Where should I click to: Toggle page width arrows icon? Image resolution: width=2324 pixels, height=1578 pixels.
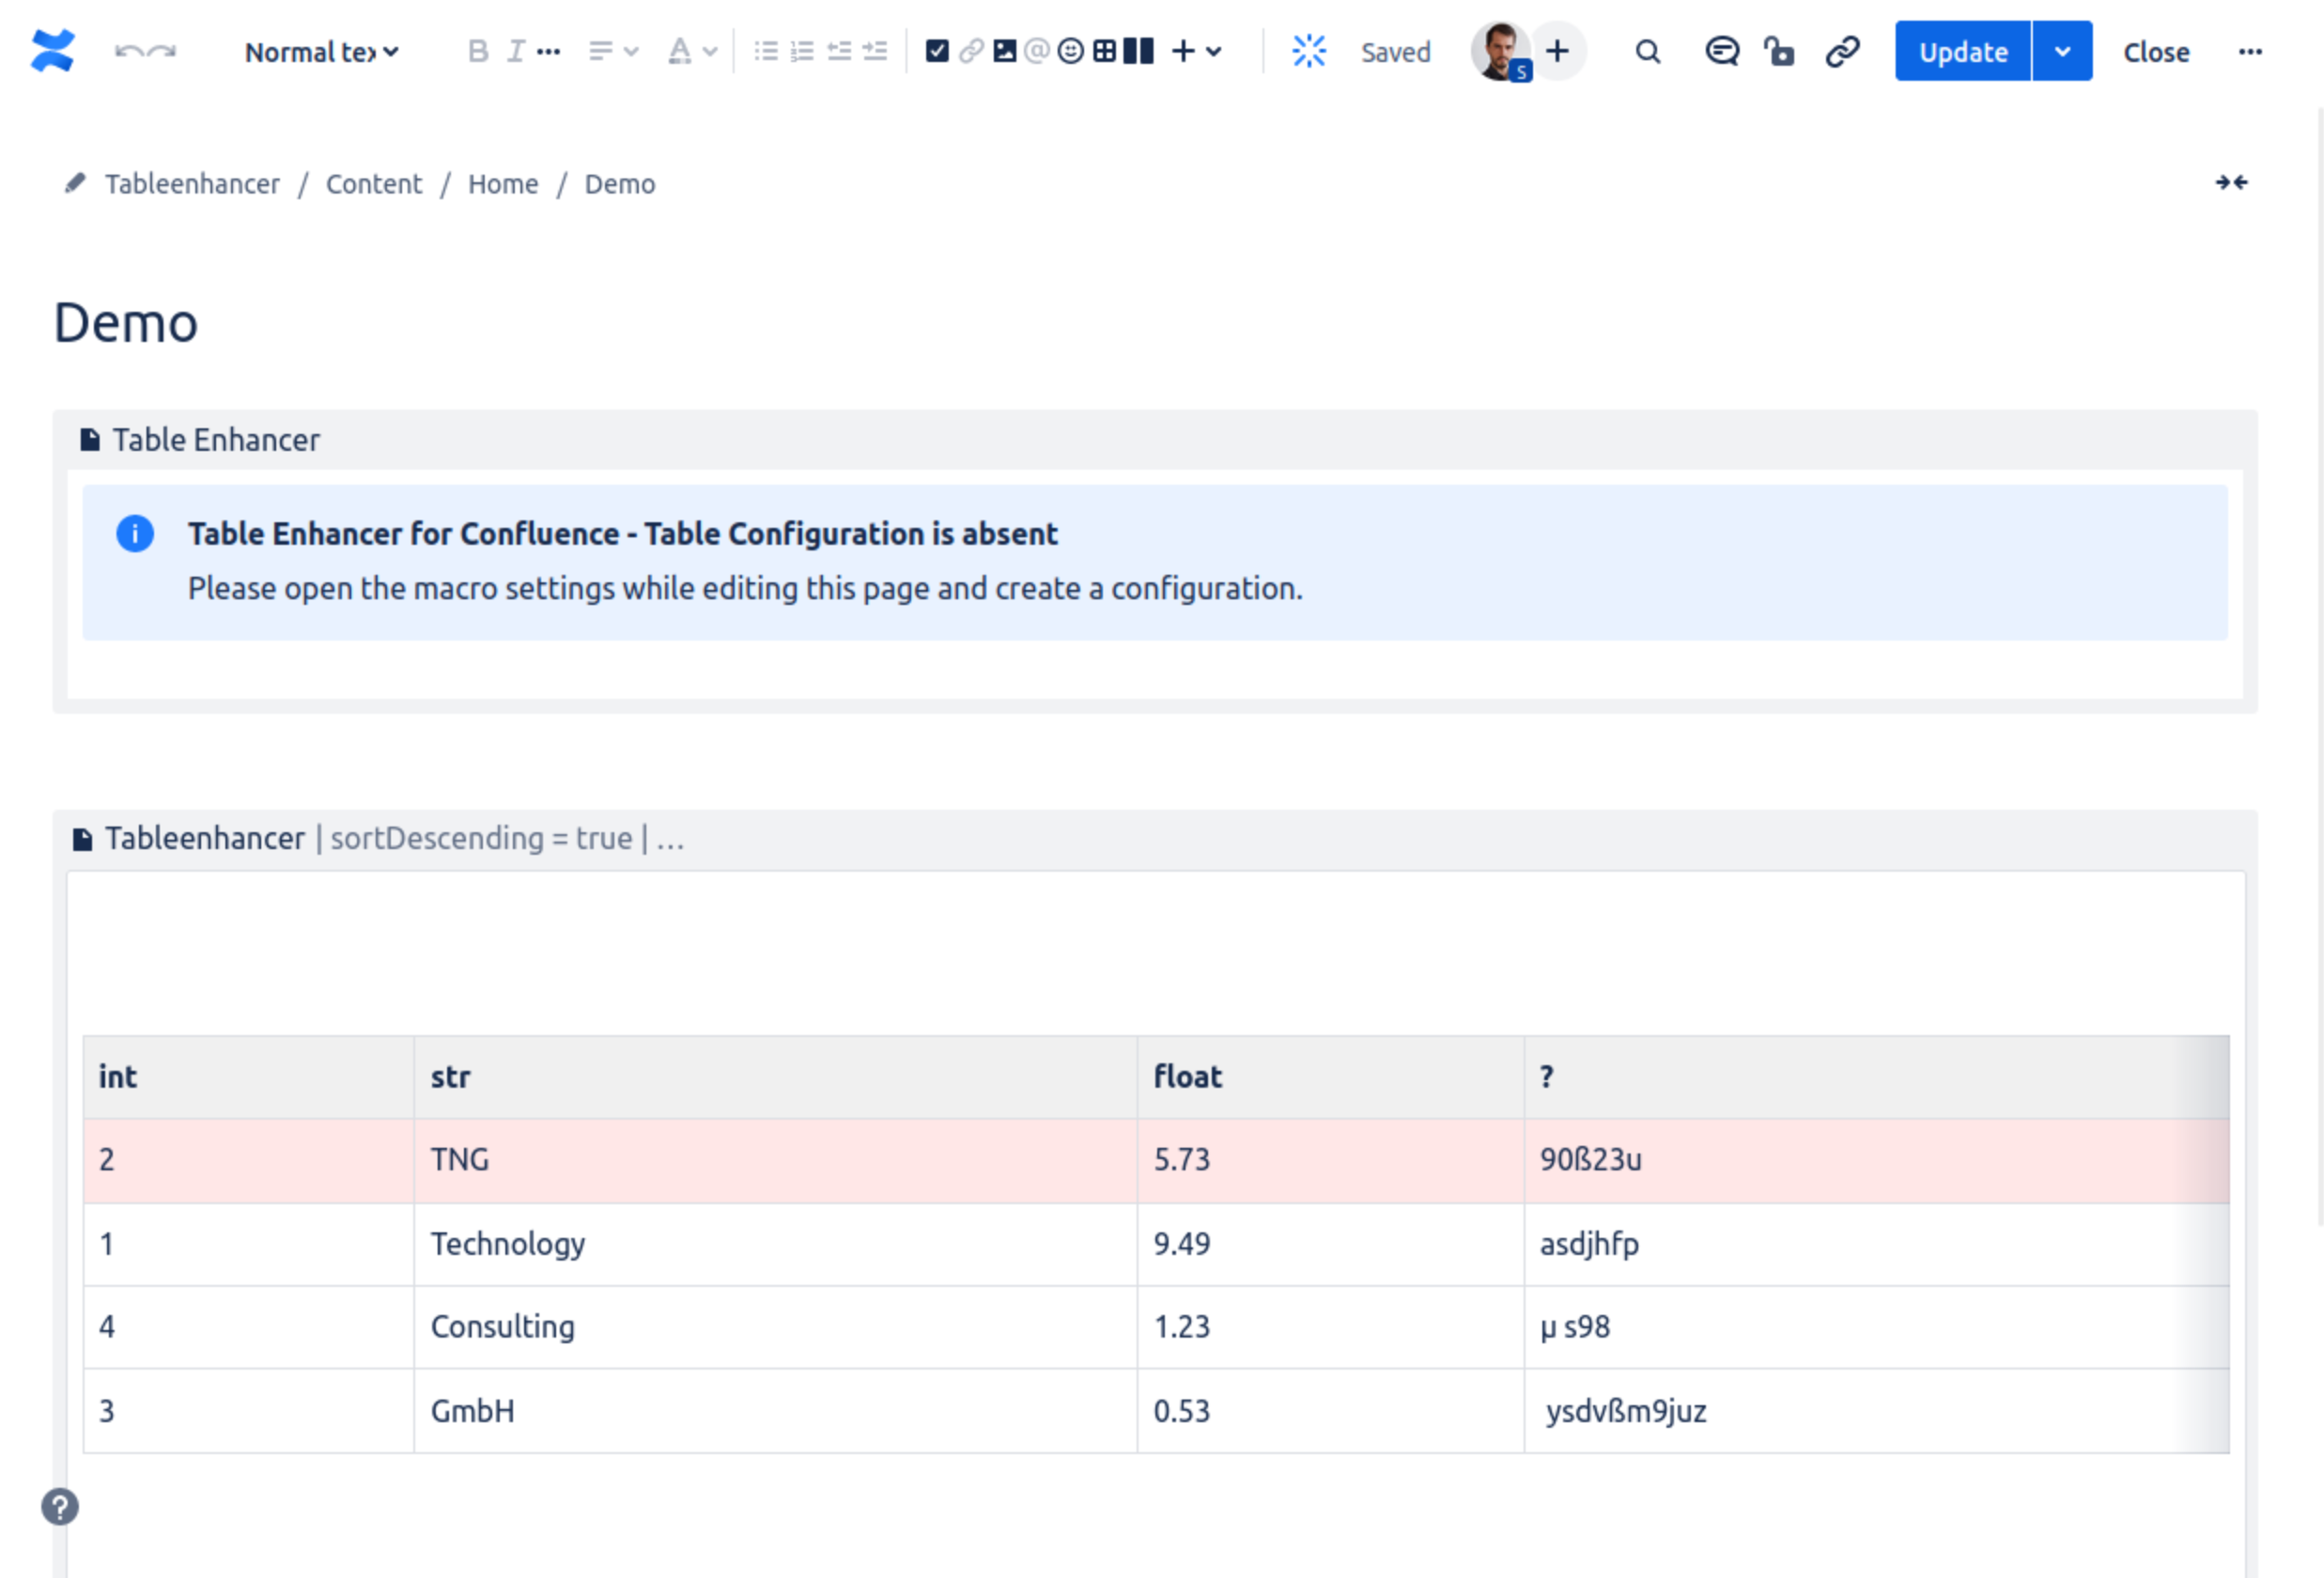click(x=2230, y=182)
